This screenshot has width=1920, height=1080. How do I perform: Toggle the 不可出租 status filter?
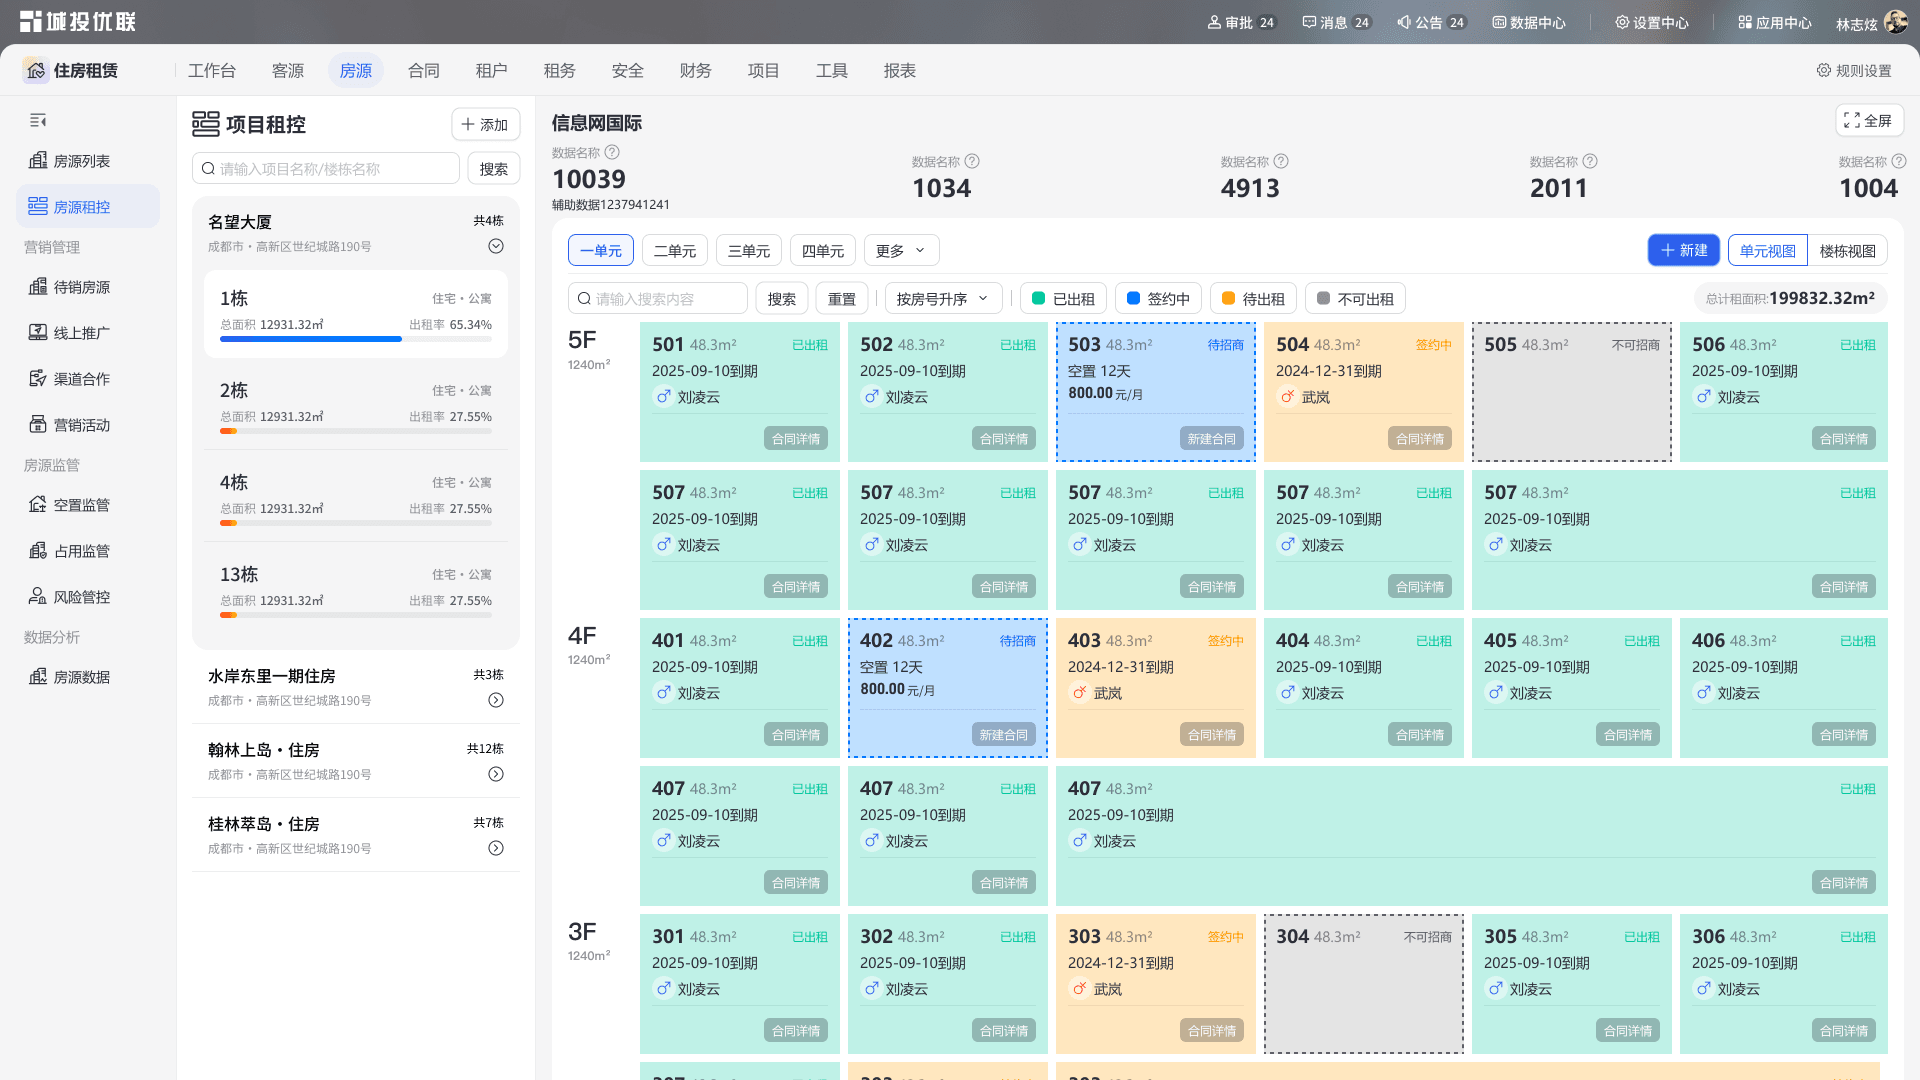click(x=1355, y=299)
